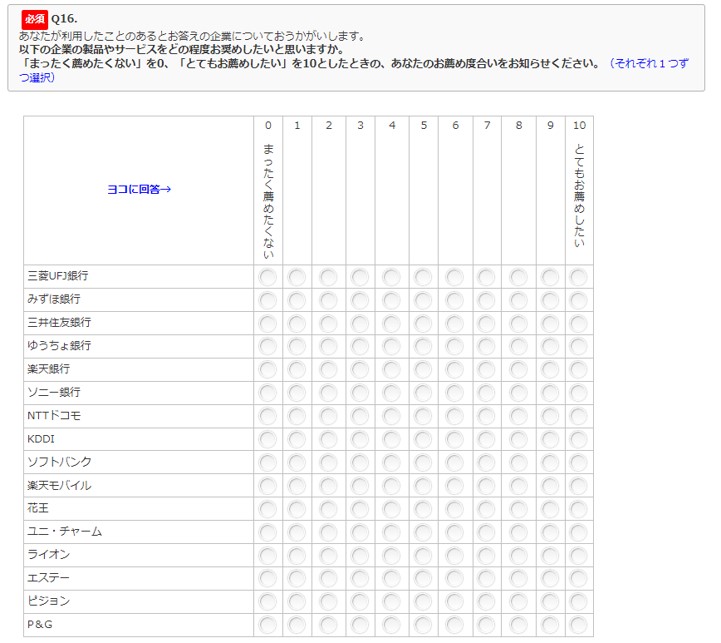Viewport: 721px width, 643px height.
Task: Select rating 10 for ユニ・チャーム
Action: [579, 532]
